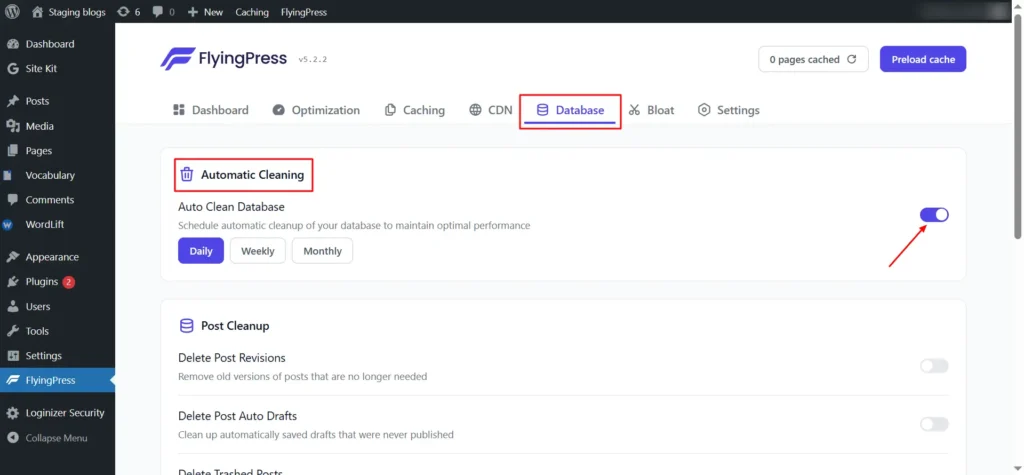This screenshot has width=1024, height=475.
Task: Open the Bloat tab
Action: click(651, 110)
